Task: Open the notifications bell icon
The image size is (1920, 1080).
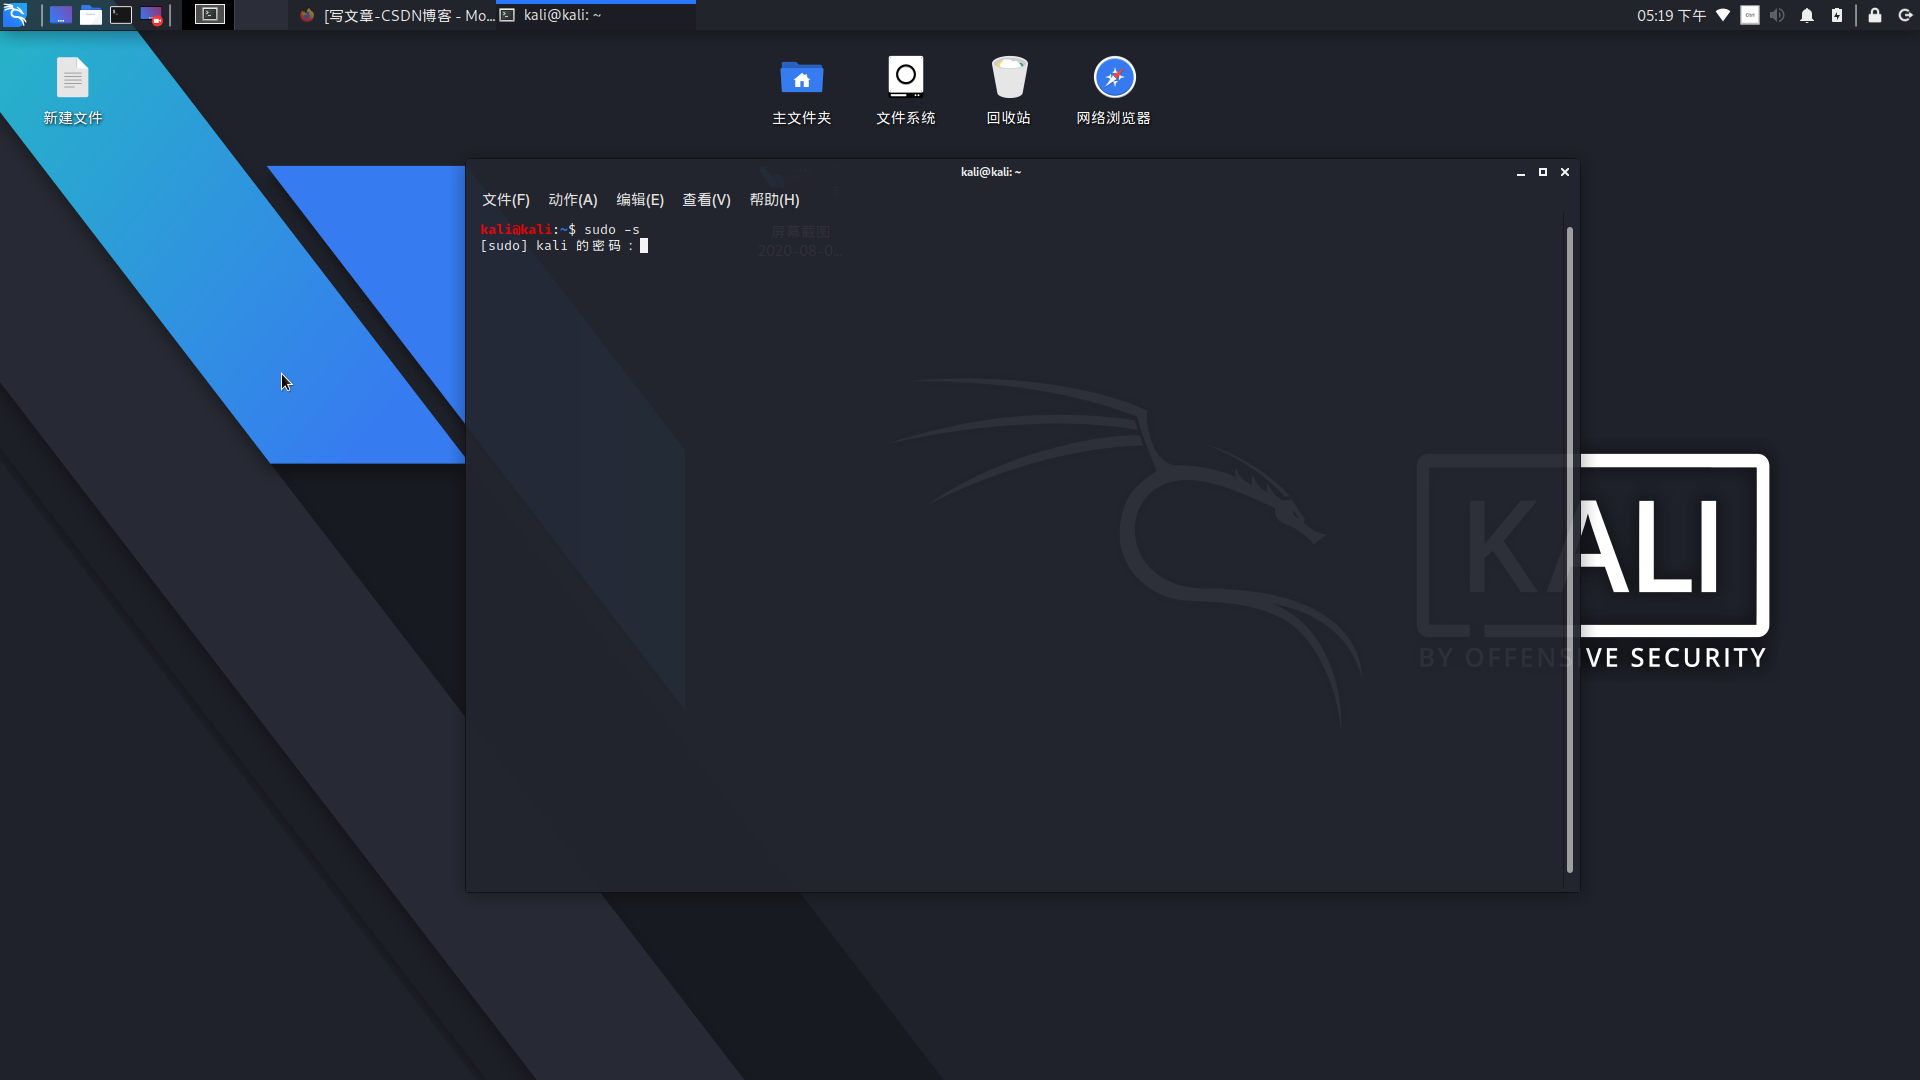Action: pyautogui.click(x=1807, y=15)
